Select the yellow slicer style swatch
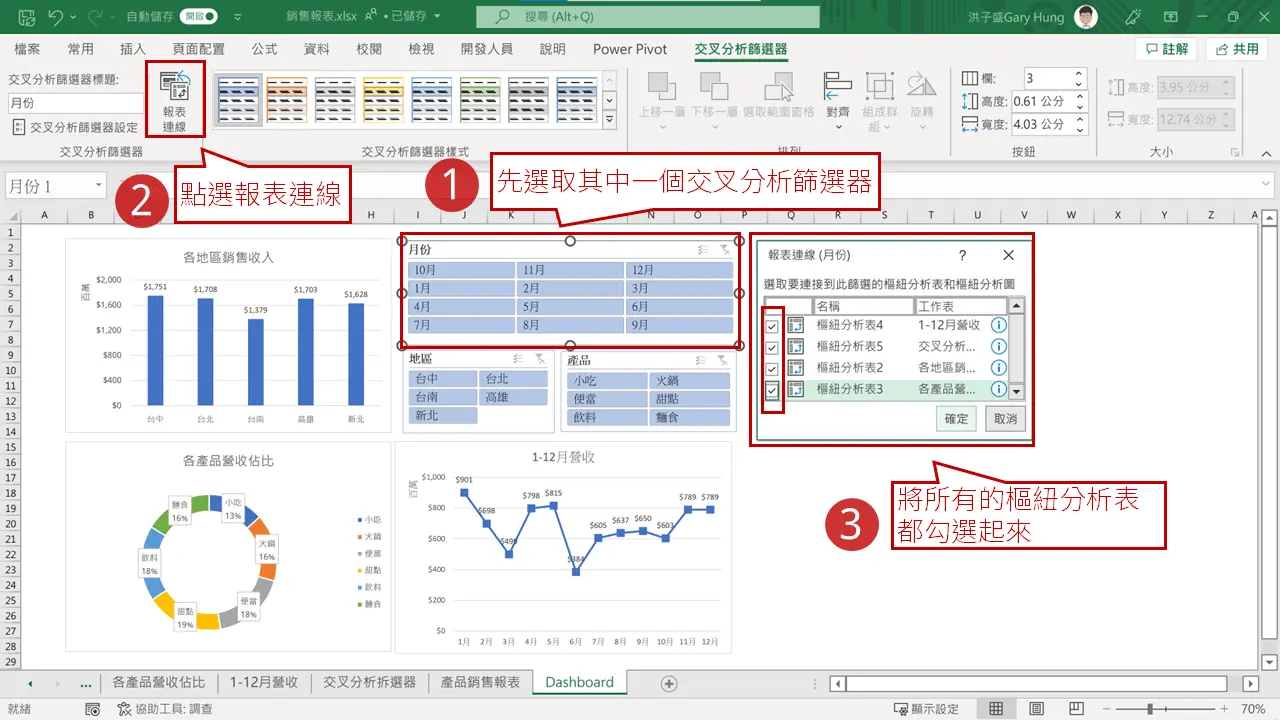The width and height of the screenshot is (1280, 720). [x=383, y=98]
